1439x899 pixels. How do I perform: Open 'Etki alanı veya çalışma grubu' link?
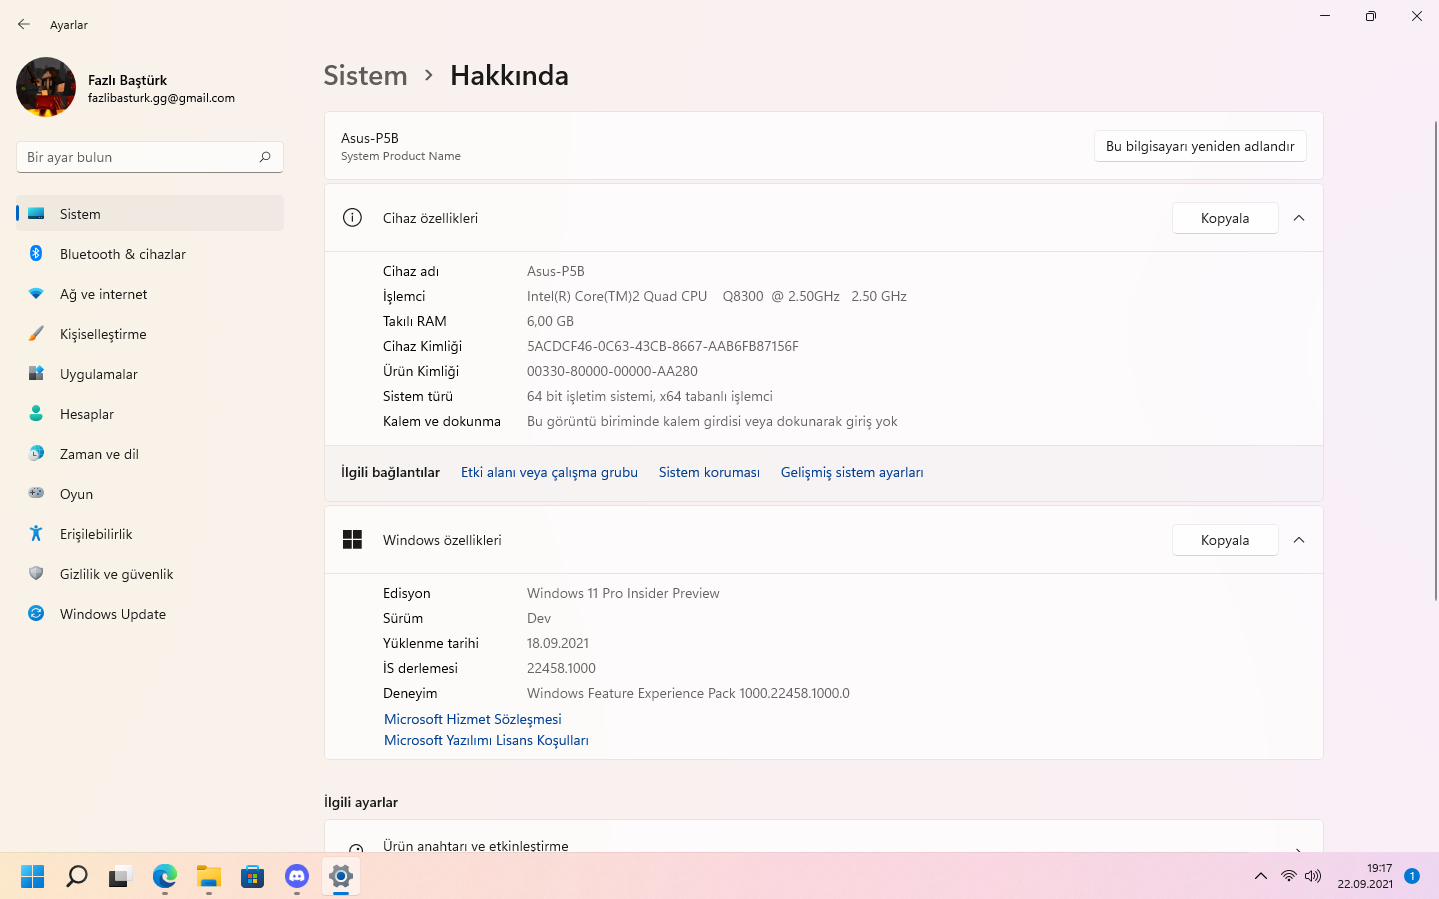(x=549, y=473)
